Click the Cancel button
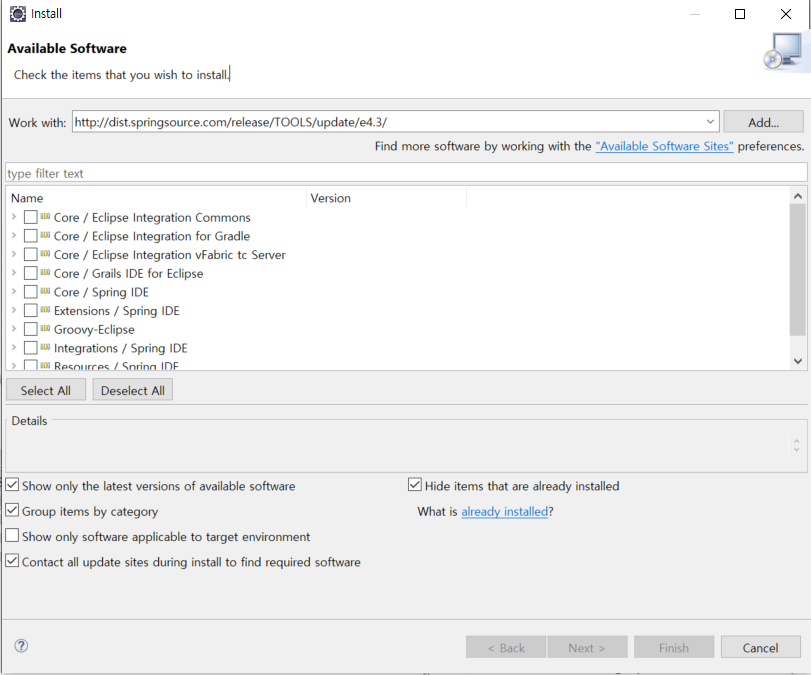811x675 pixels. [760, 648]
